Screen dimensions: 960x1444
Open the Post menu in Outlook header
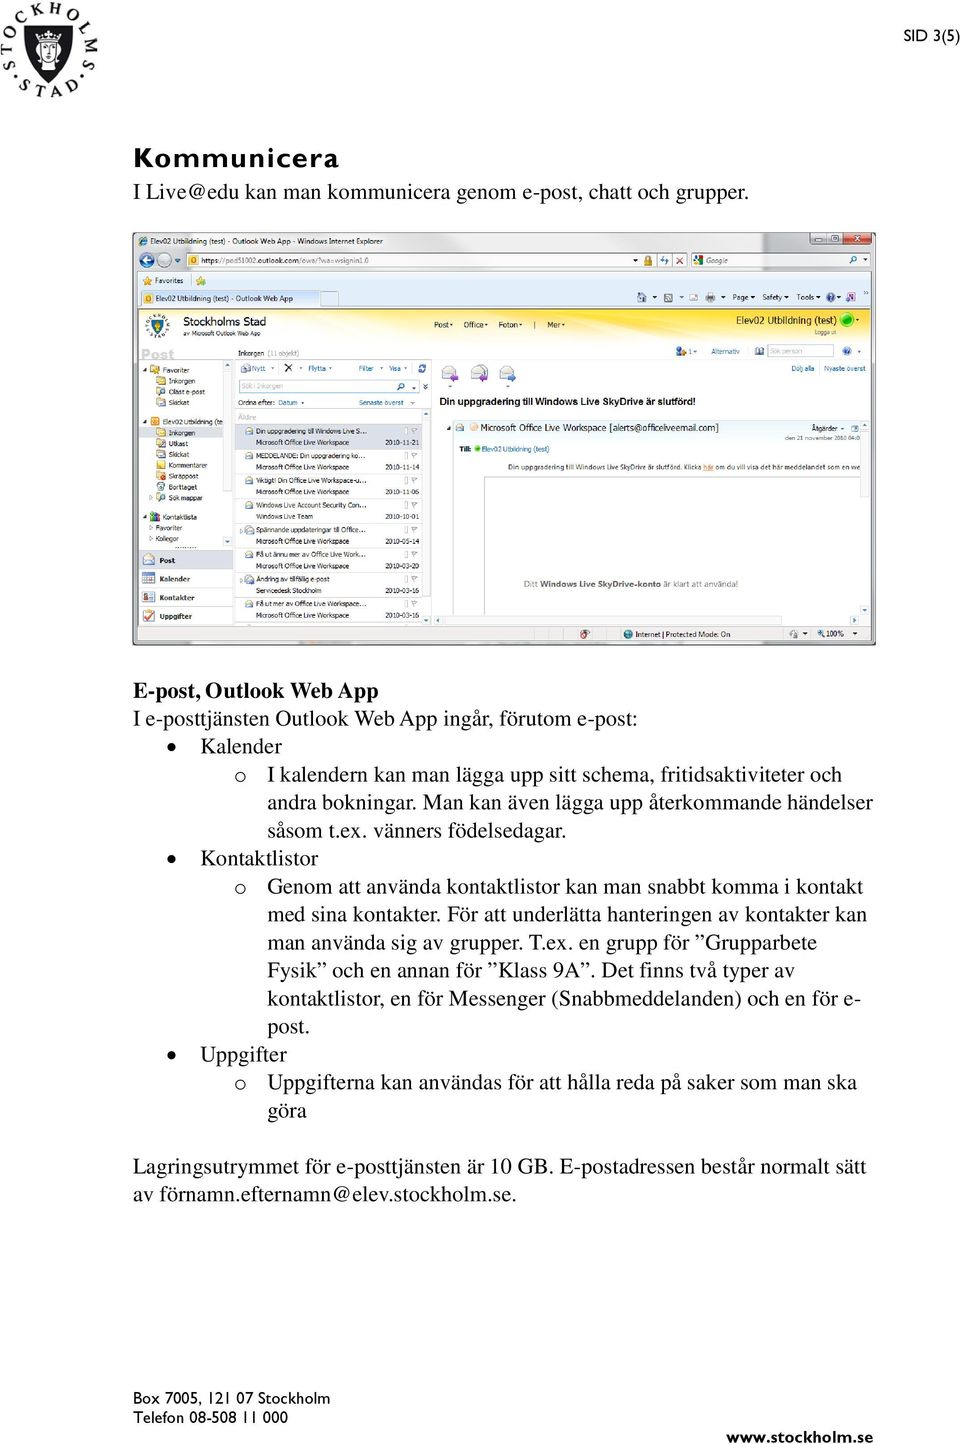pos(442,325)
